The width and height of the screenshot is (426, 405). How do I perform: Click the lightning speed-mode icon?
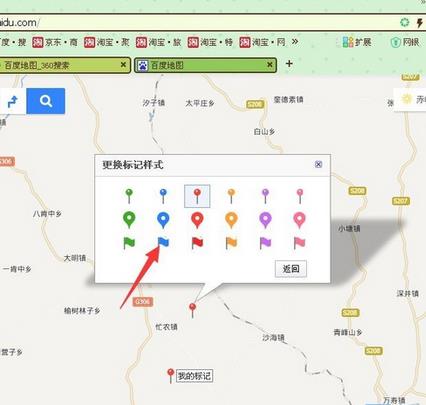[x=420, y=23]
